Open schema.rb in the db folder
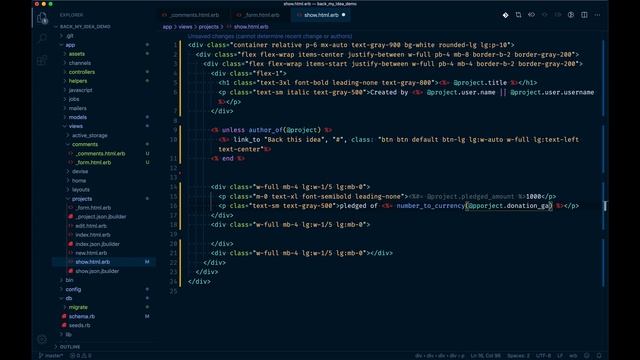 click(82, 316)
